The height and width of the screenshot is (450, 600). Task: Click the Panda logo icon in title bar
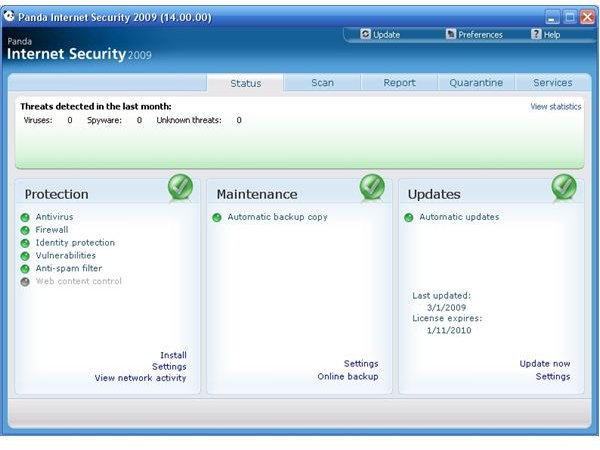[x=9, y=16]
